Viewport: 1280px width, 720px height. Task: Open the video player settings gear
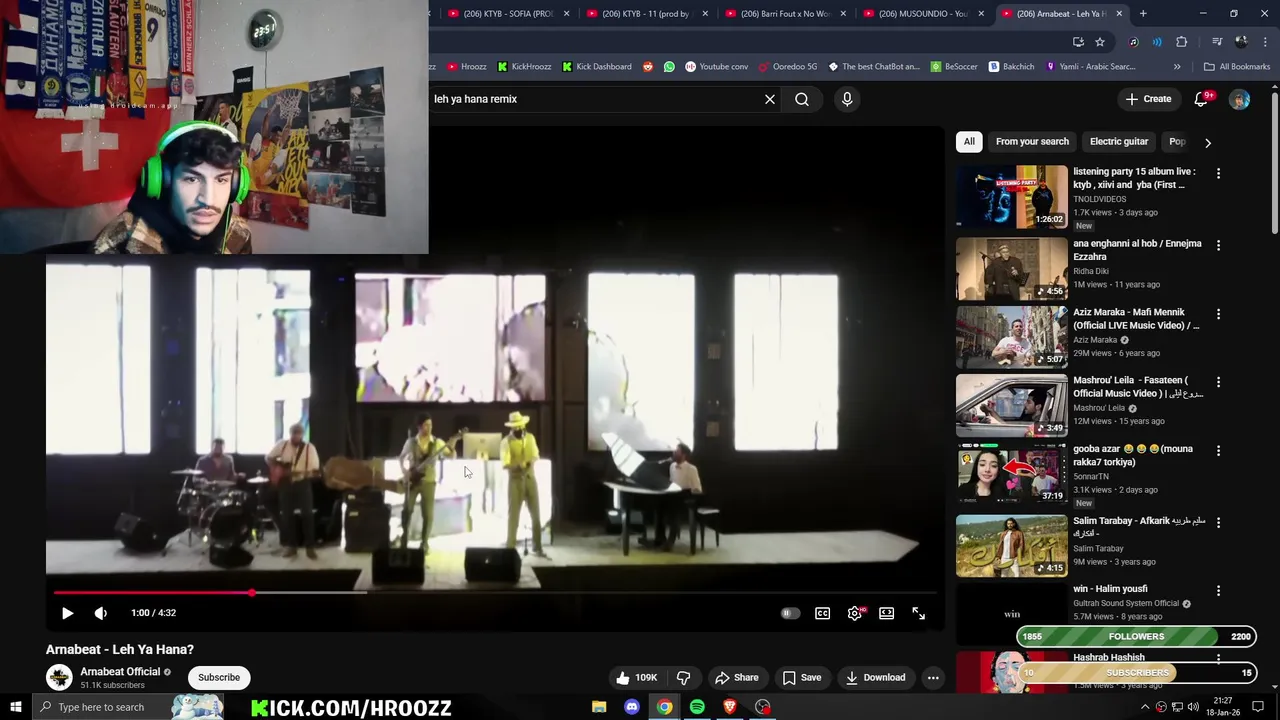tap(855, 613)
